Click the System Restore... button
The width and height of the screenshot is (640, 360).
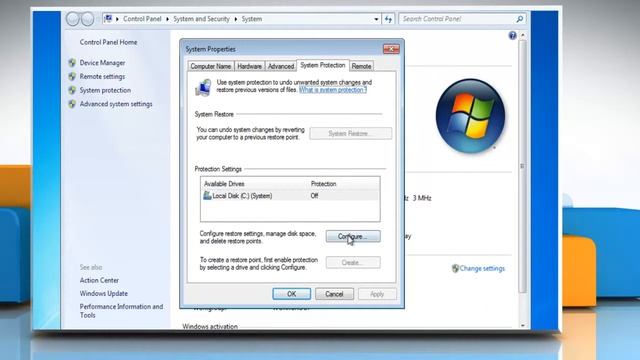[351, 133]
